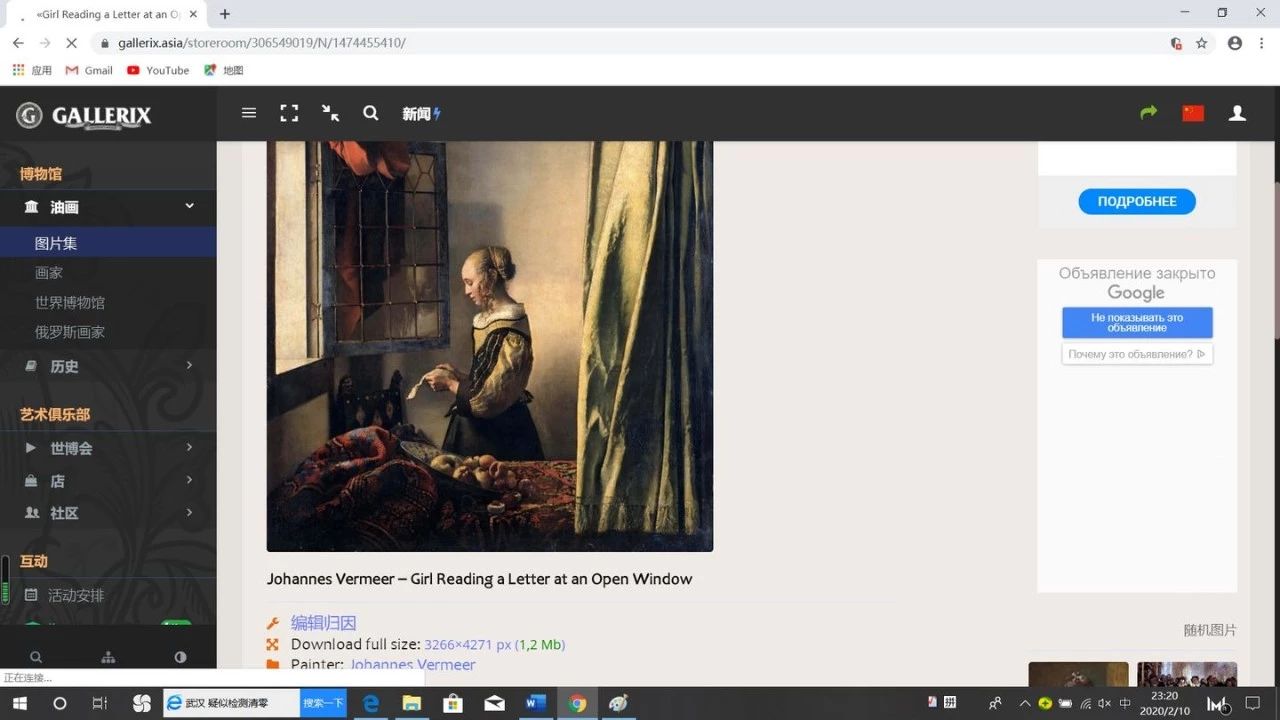Expand the 历史 sidebar menu
1280x720 pixels.
click(x=189, y=366)
